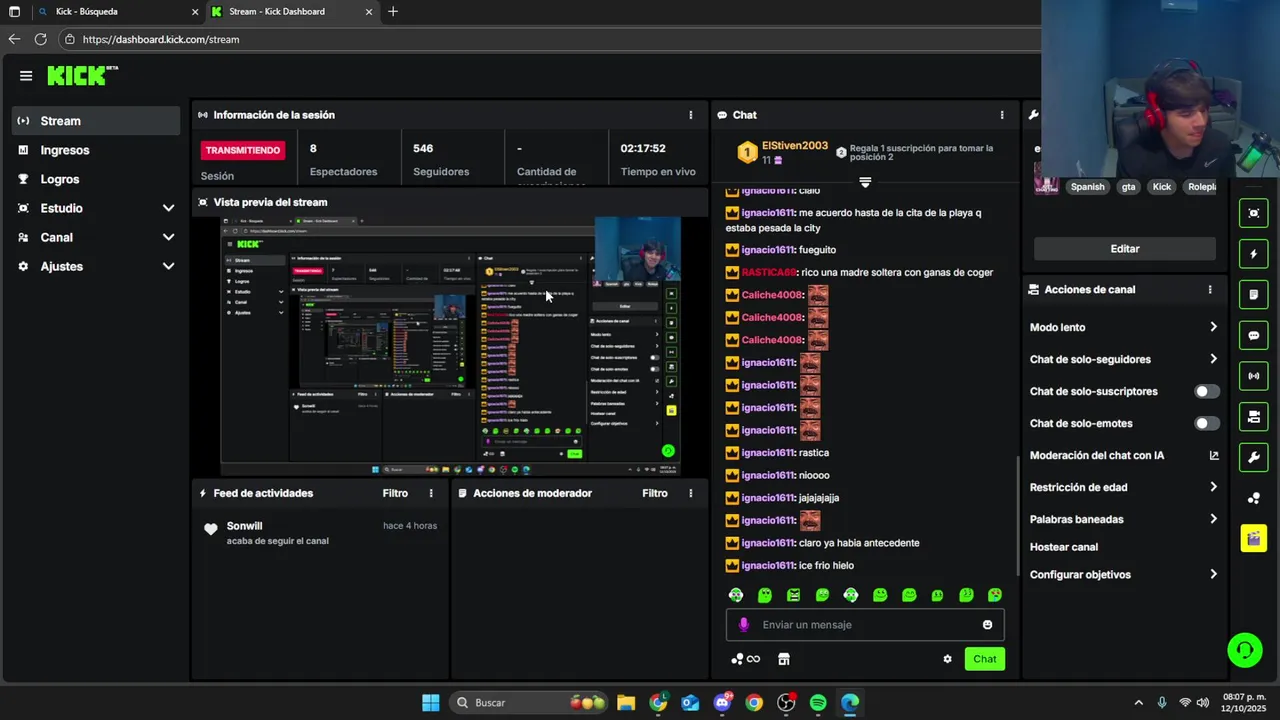Click the purple microphone icon in message box
The image size is (1280, 720).
[x=743, y=625]
